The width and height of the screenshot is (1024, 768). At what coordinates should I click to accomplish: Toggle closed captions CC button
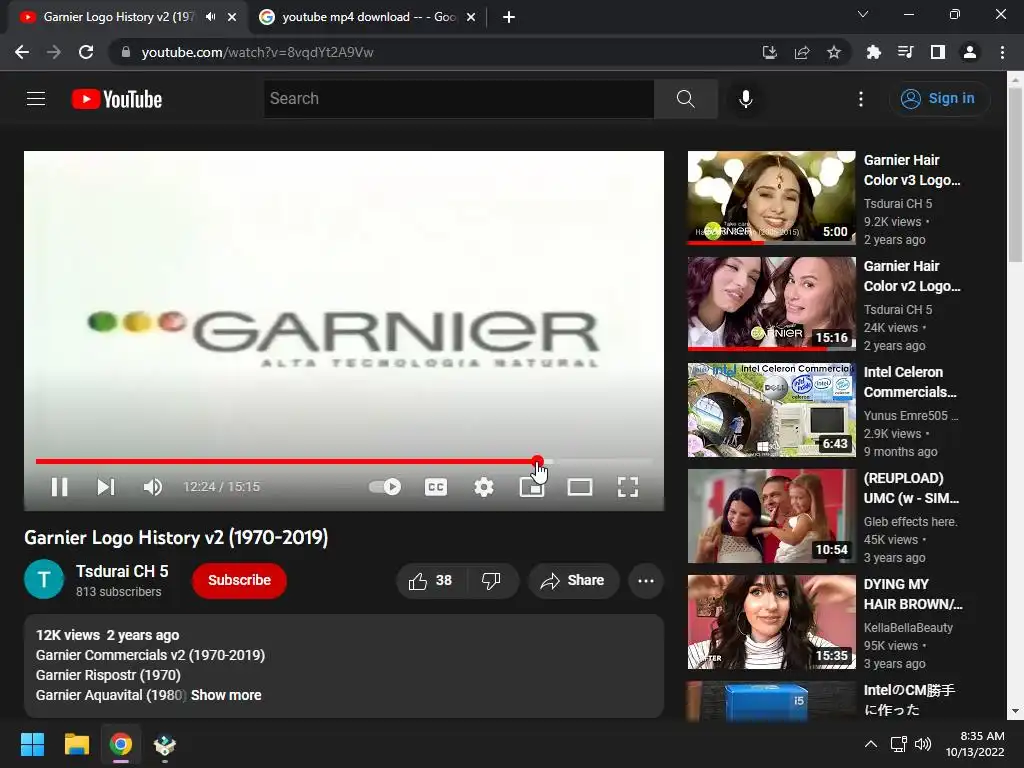coord(436,487)
